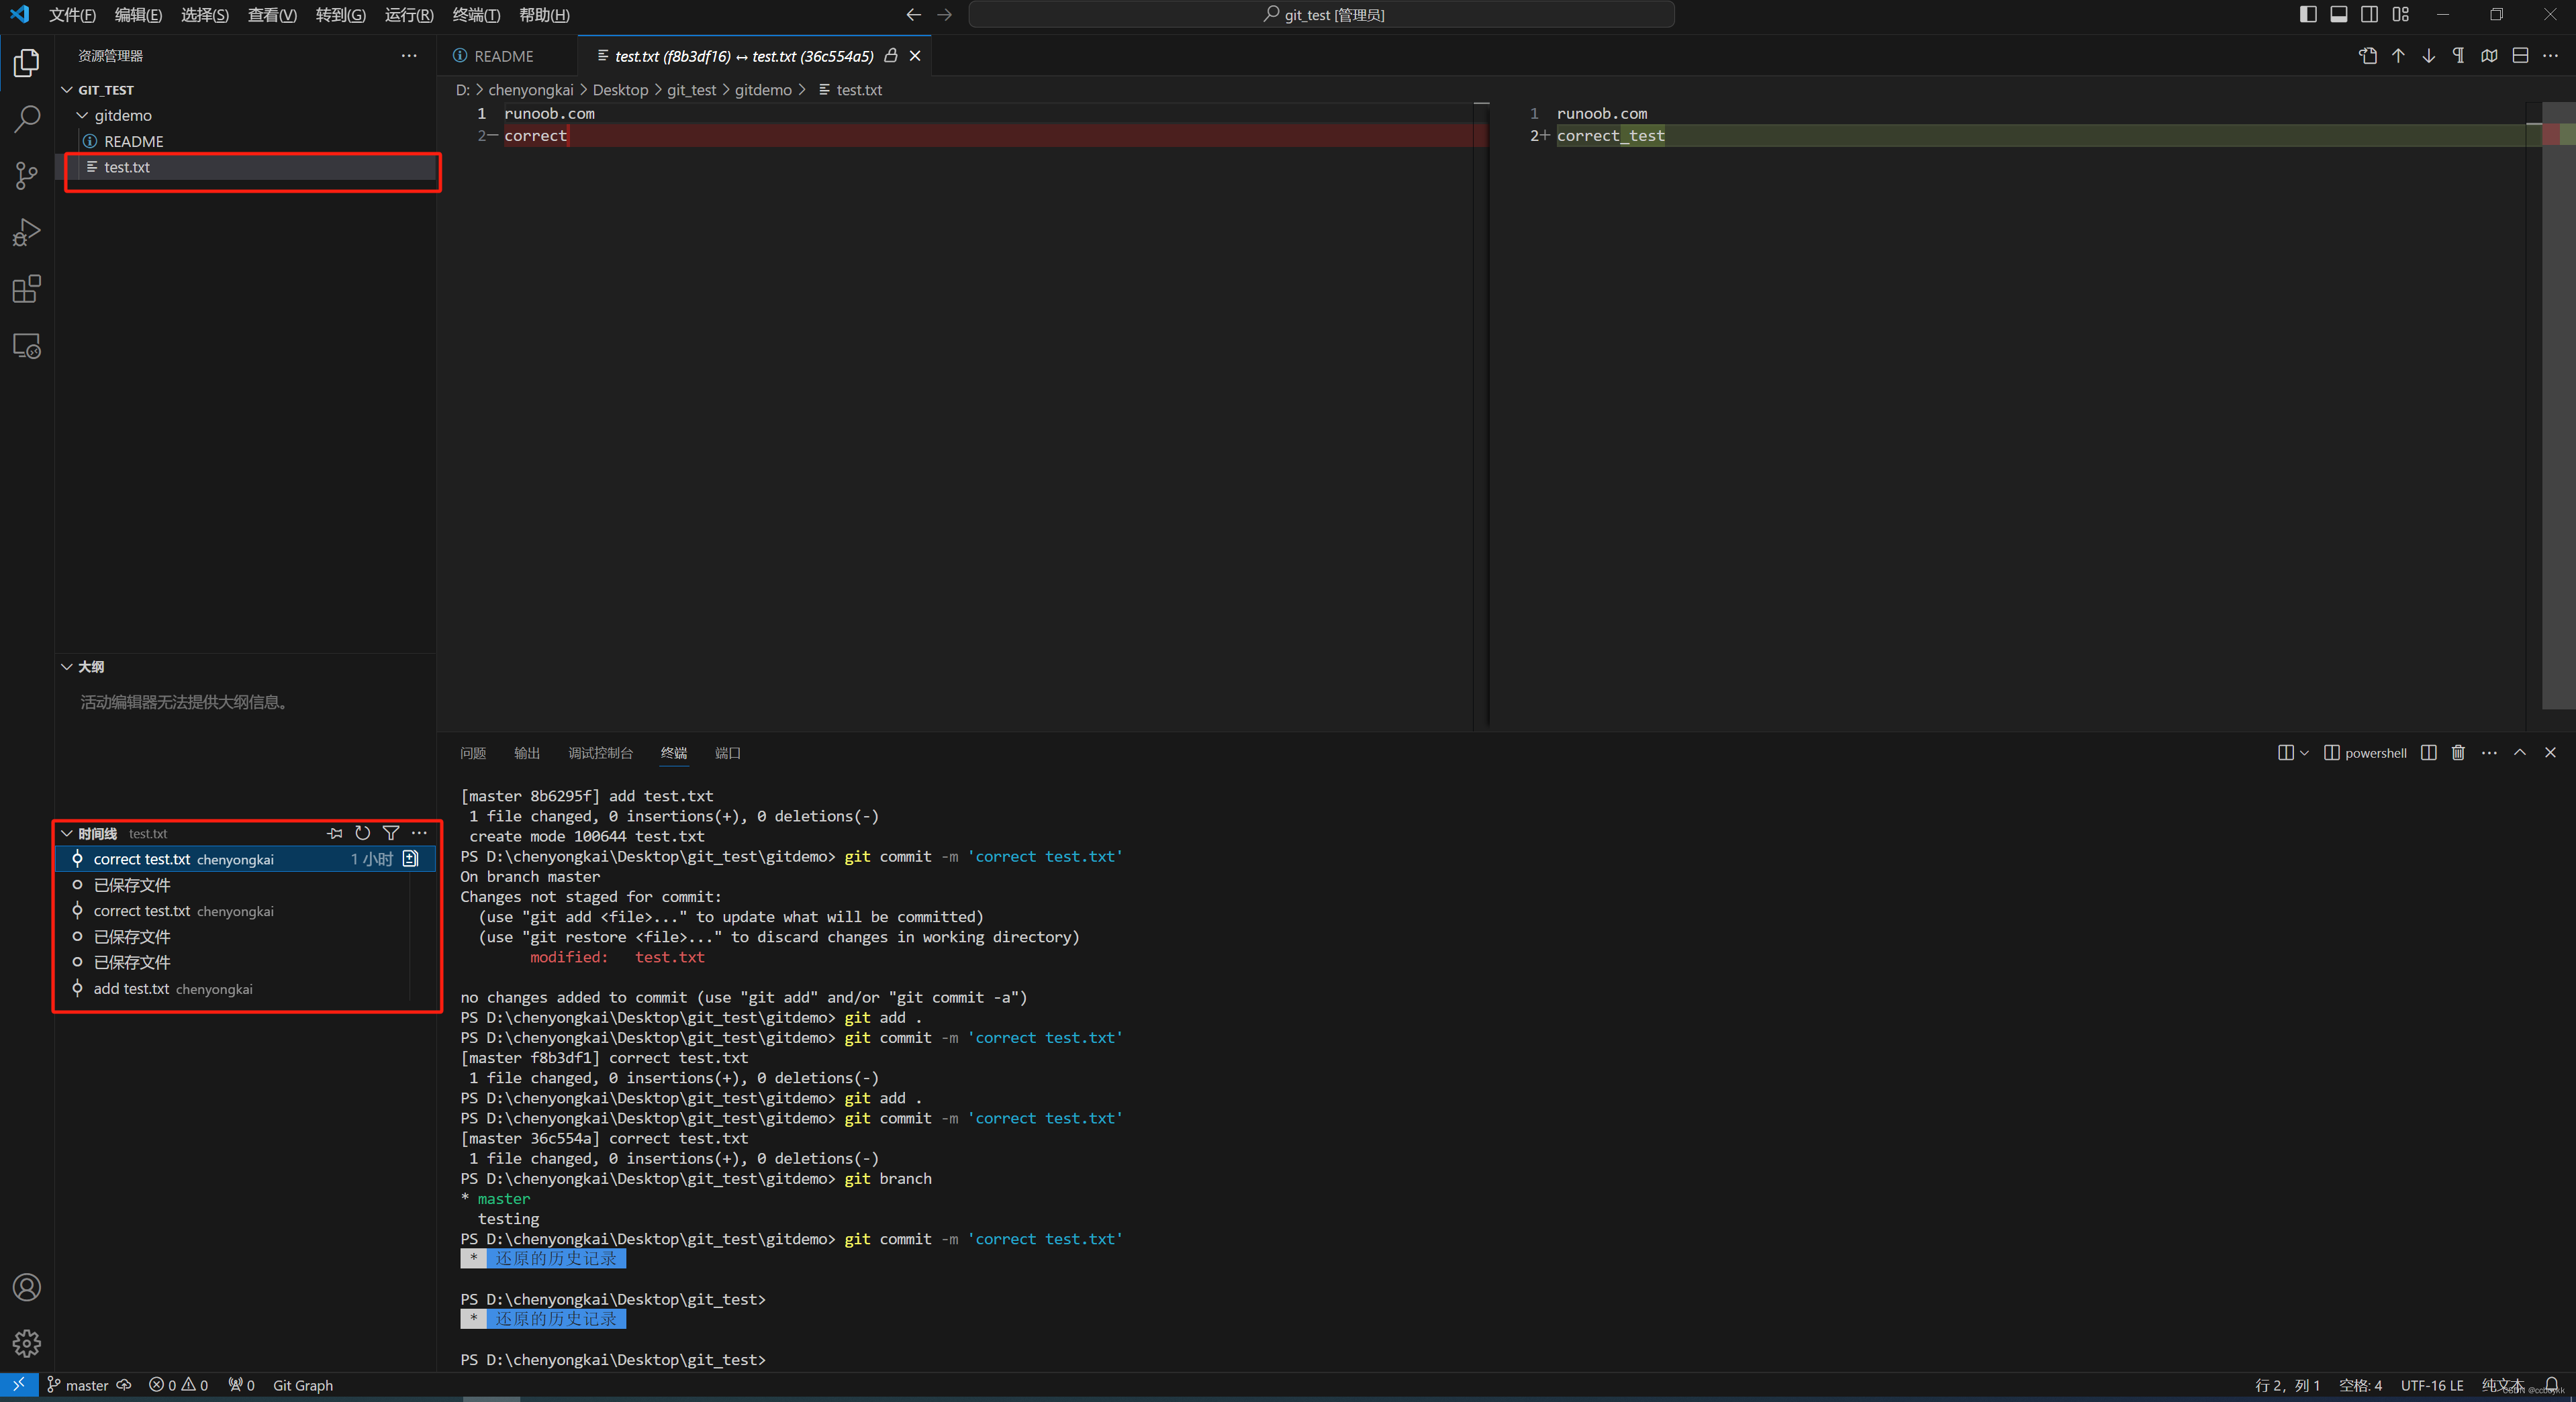
Task: Close the bottom terminal panel
Action: [x=2550, y=753]
